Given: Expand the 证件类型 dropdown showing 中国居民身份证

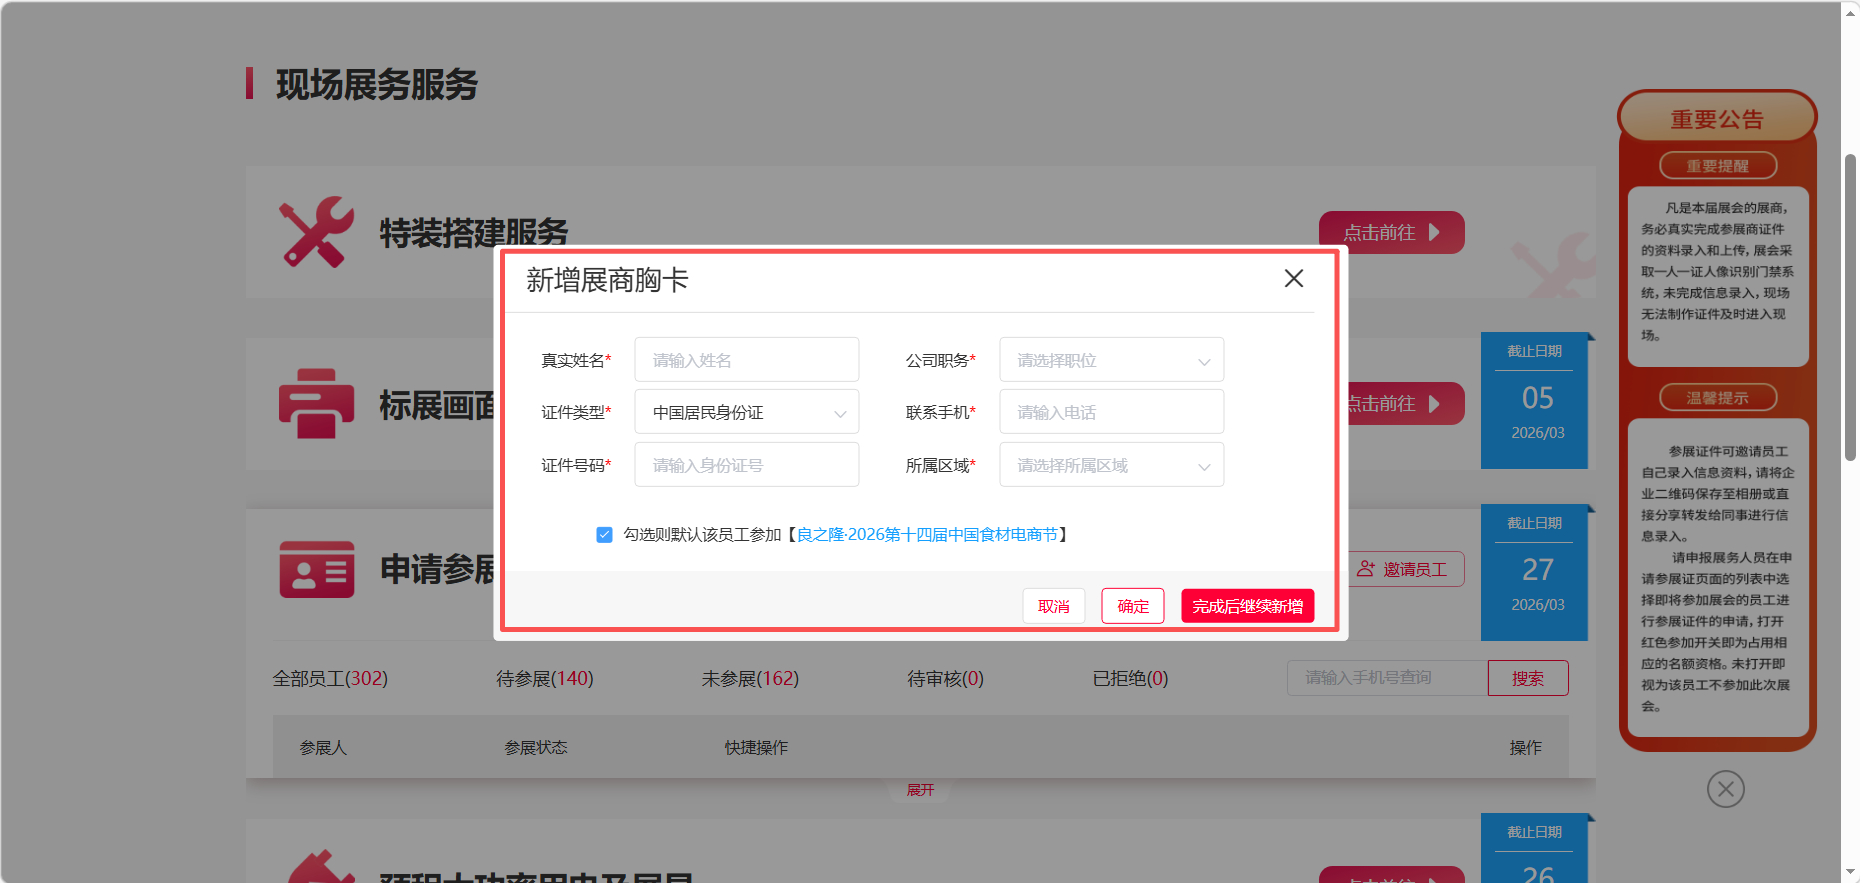Looking at the screenshot, I should pos(746,413).
